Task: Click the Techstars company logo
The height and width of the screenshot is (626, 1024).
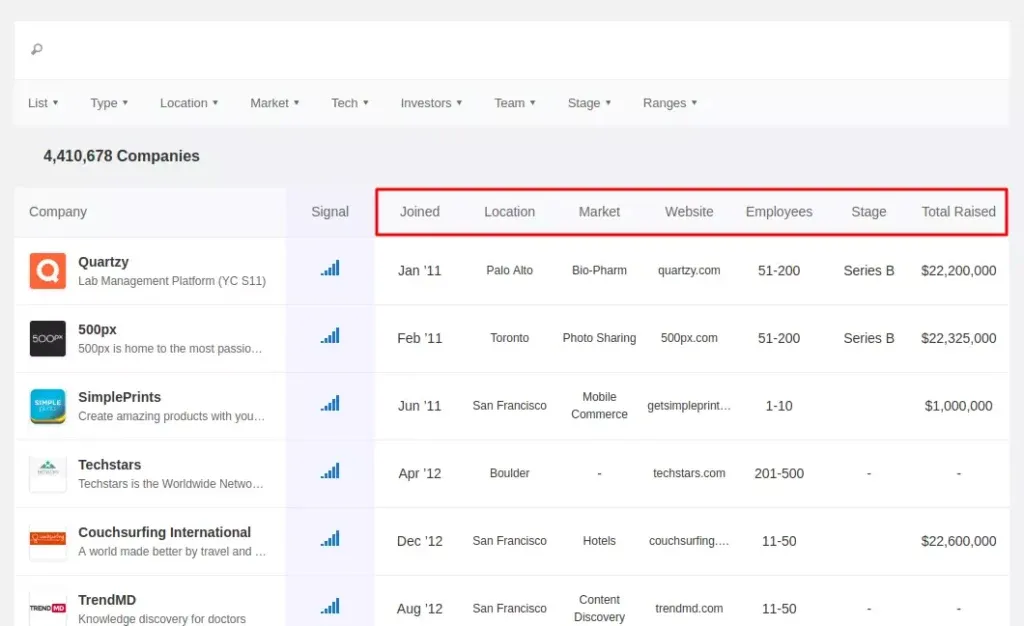Action: (47, 472)
